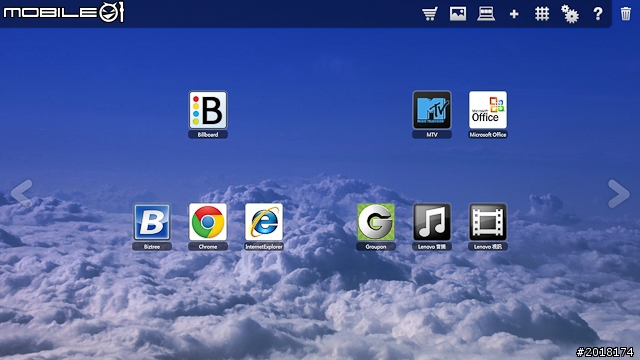
Task: Click the "Groupon" label
Action: 376,247
